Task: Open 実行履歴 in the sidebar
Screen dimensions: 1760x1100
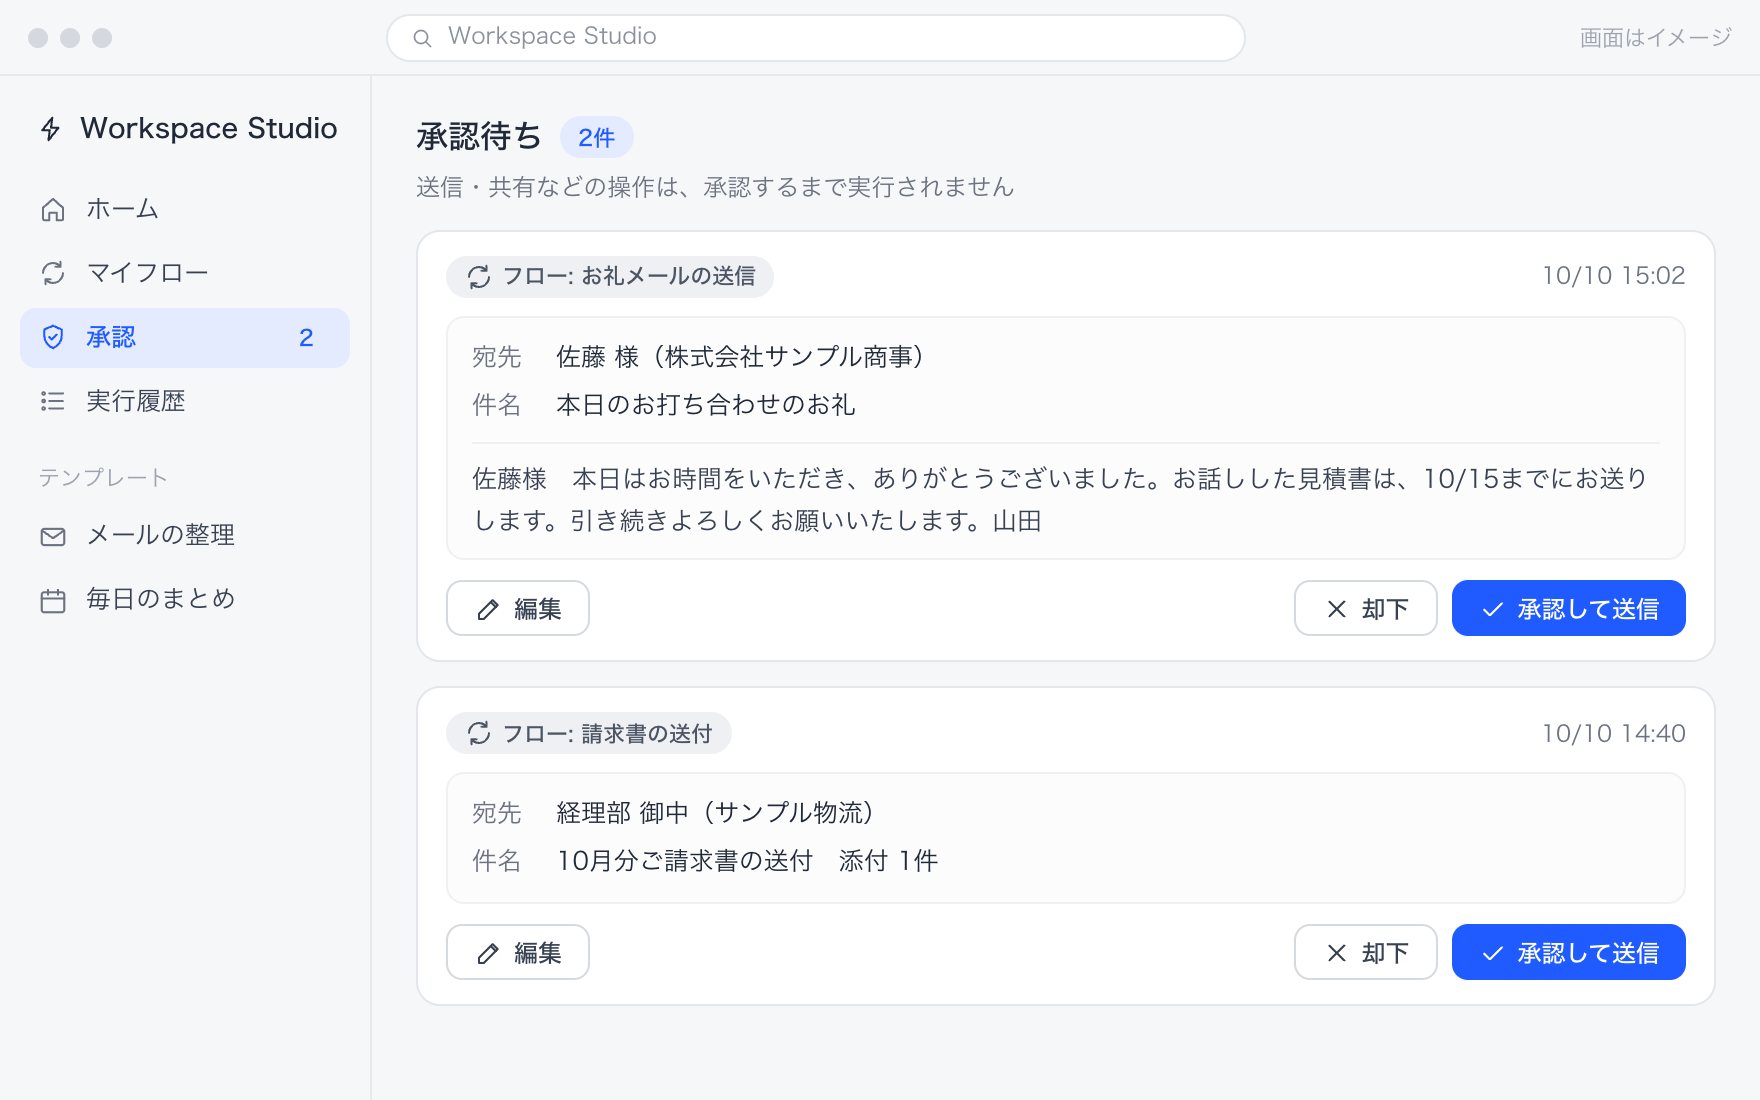Action: [x=185, y=401]
